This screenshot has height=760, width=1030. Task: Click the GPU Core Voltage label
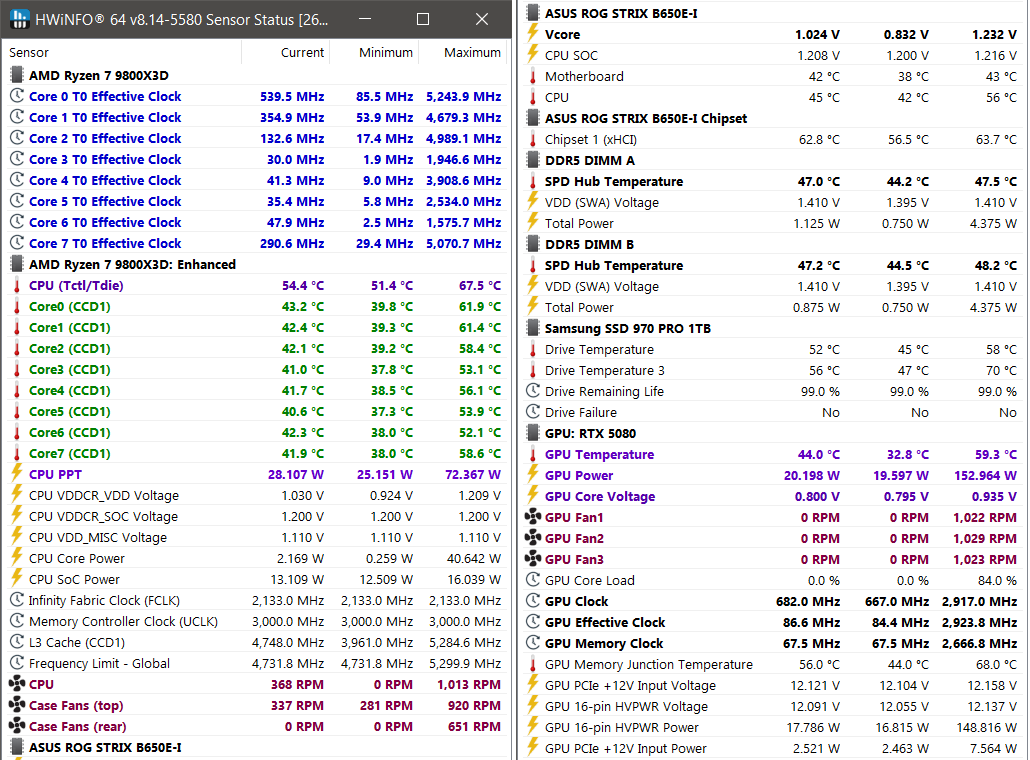[600, 496]
